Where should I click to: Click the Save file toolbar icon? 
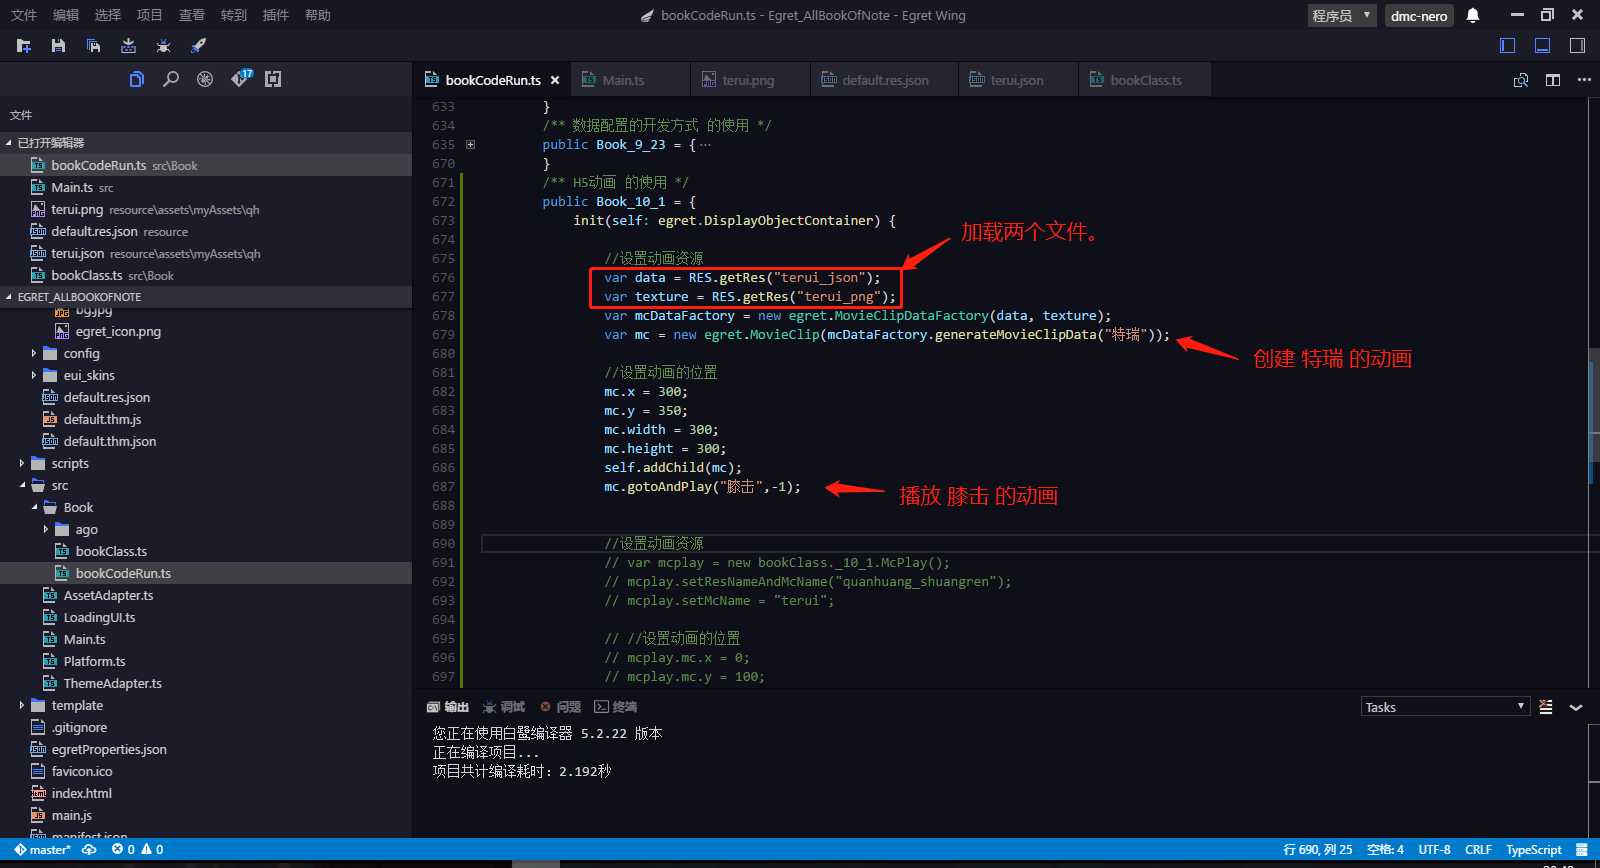click(58, 46)
